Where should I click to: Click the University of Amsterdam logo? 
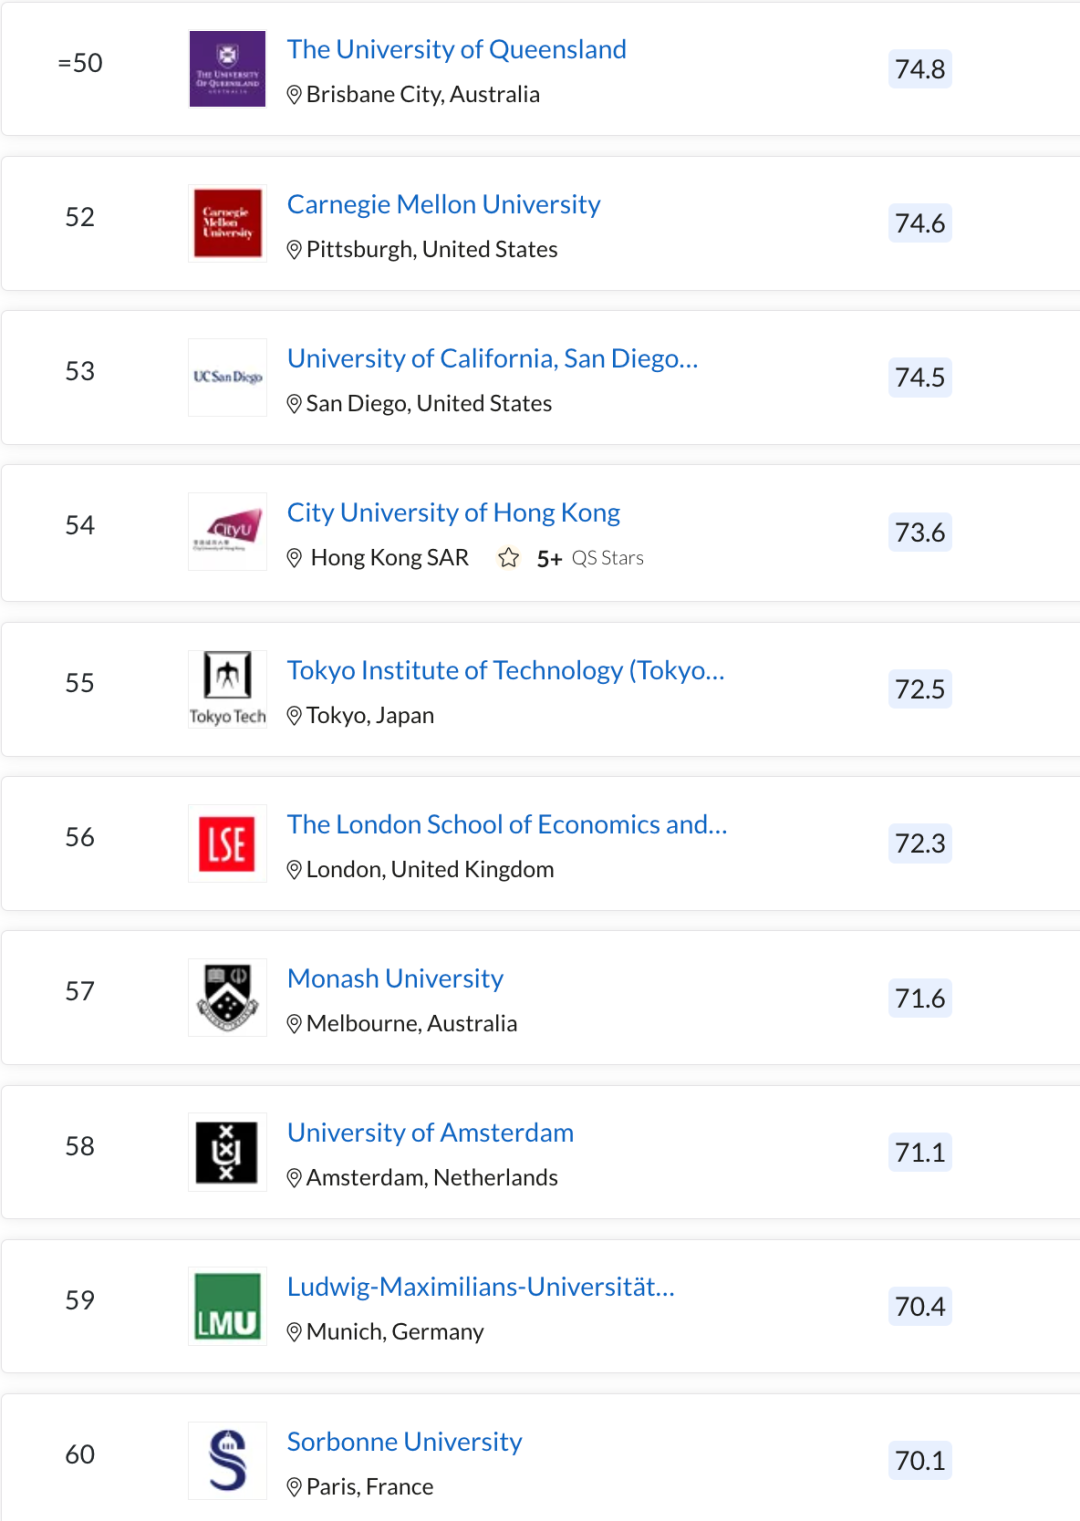(227, 1152)
